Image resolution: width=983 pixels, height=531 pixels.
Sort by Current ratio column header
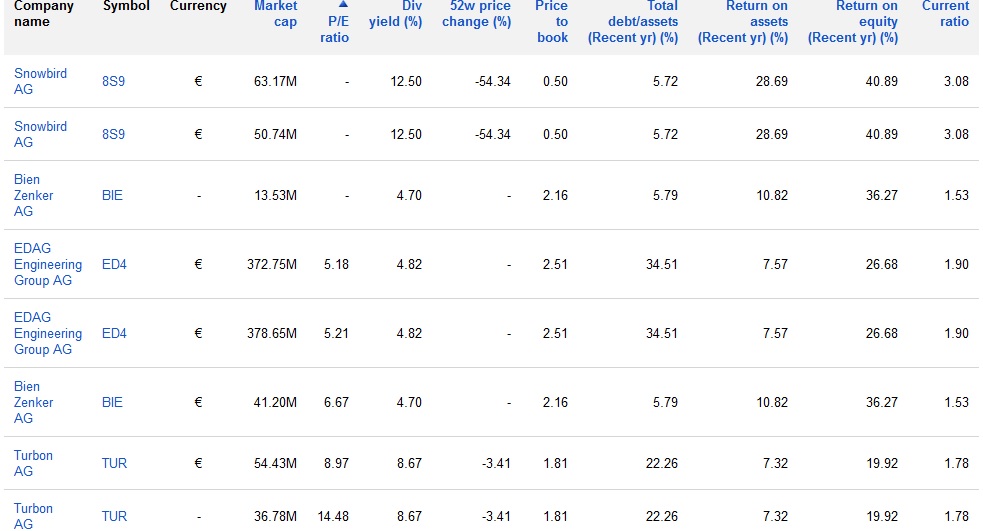point(945,13)
